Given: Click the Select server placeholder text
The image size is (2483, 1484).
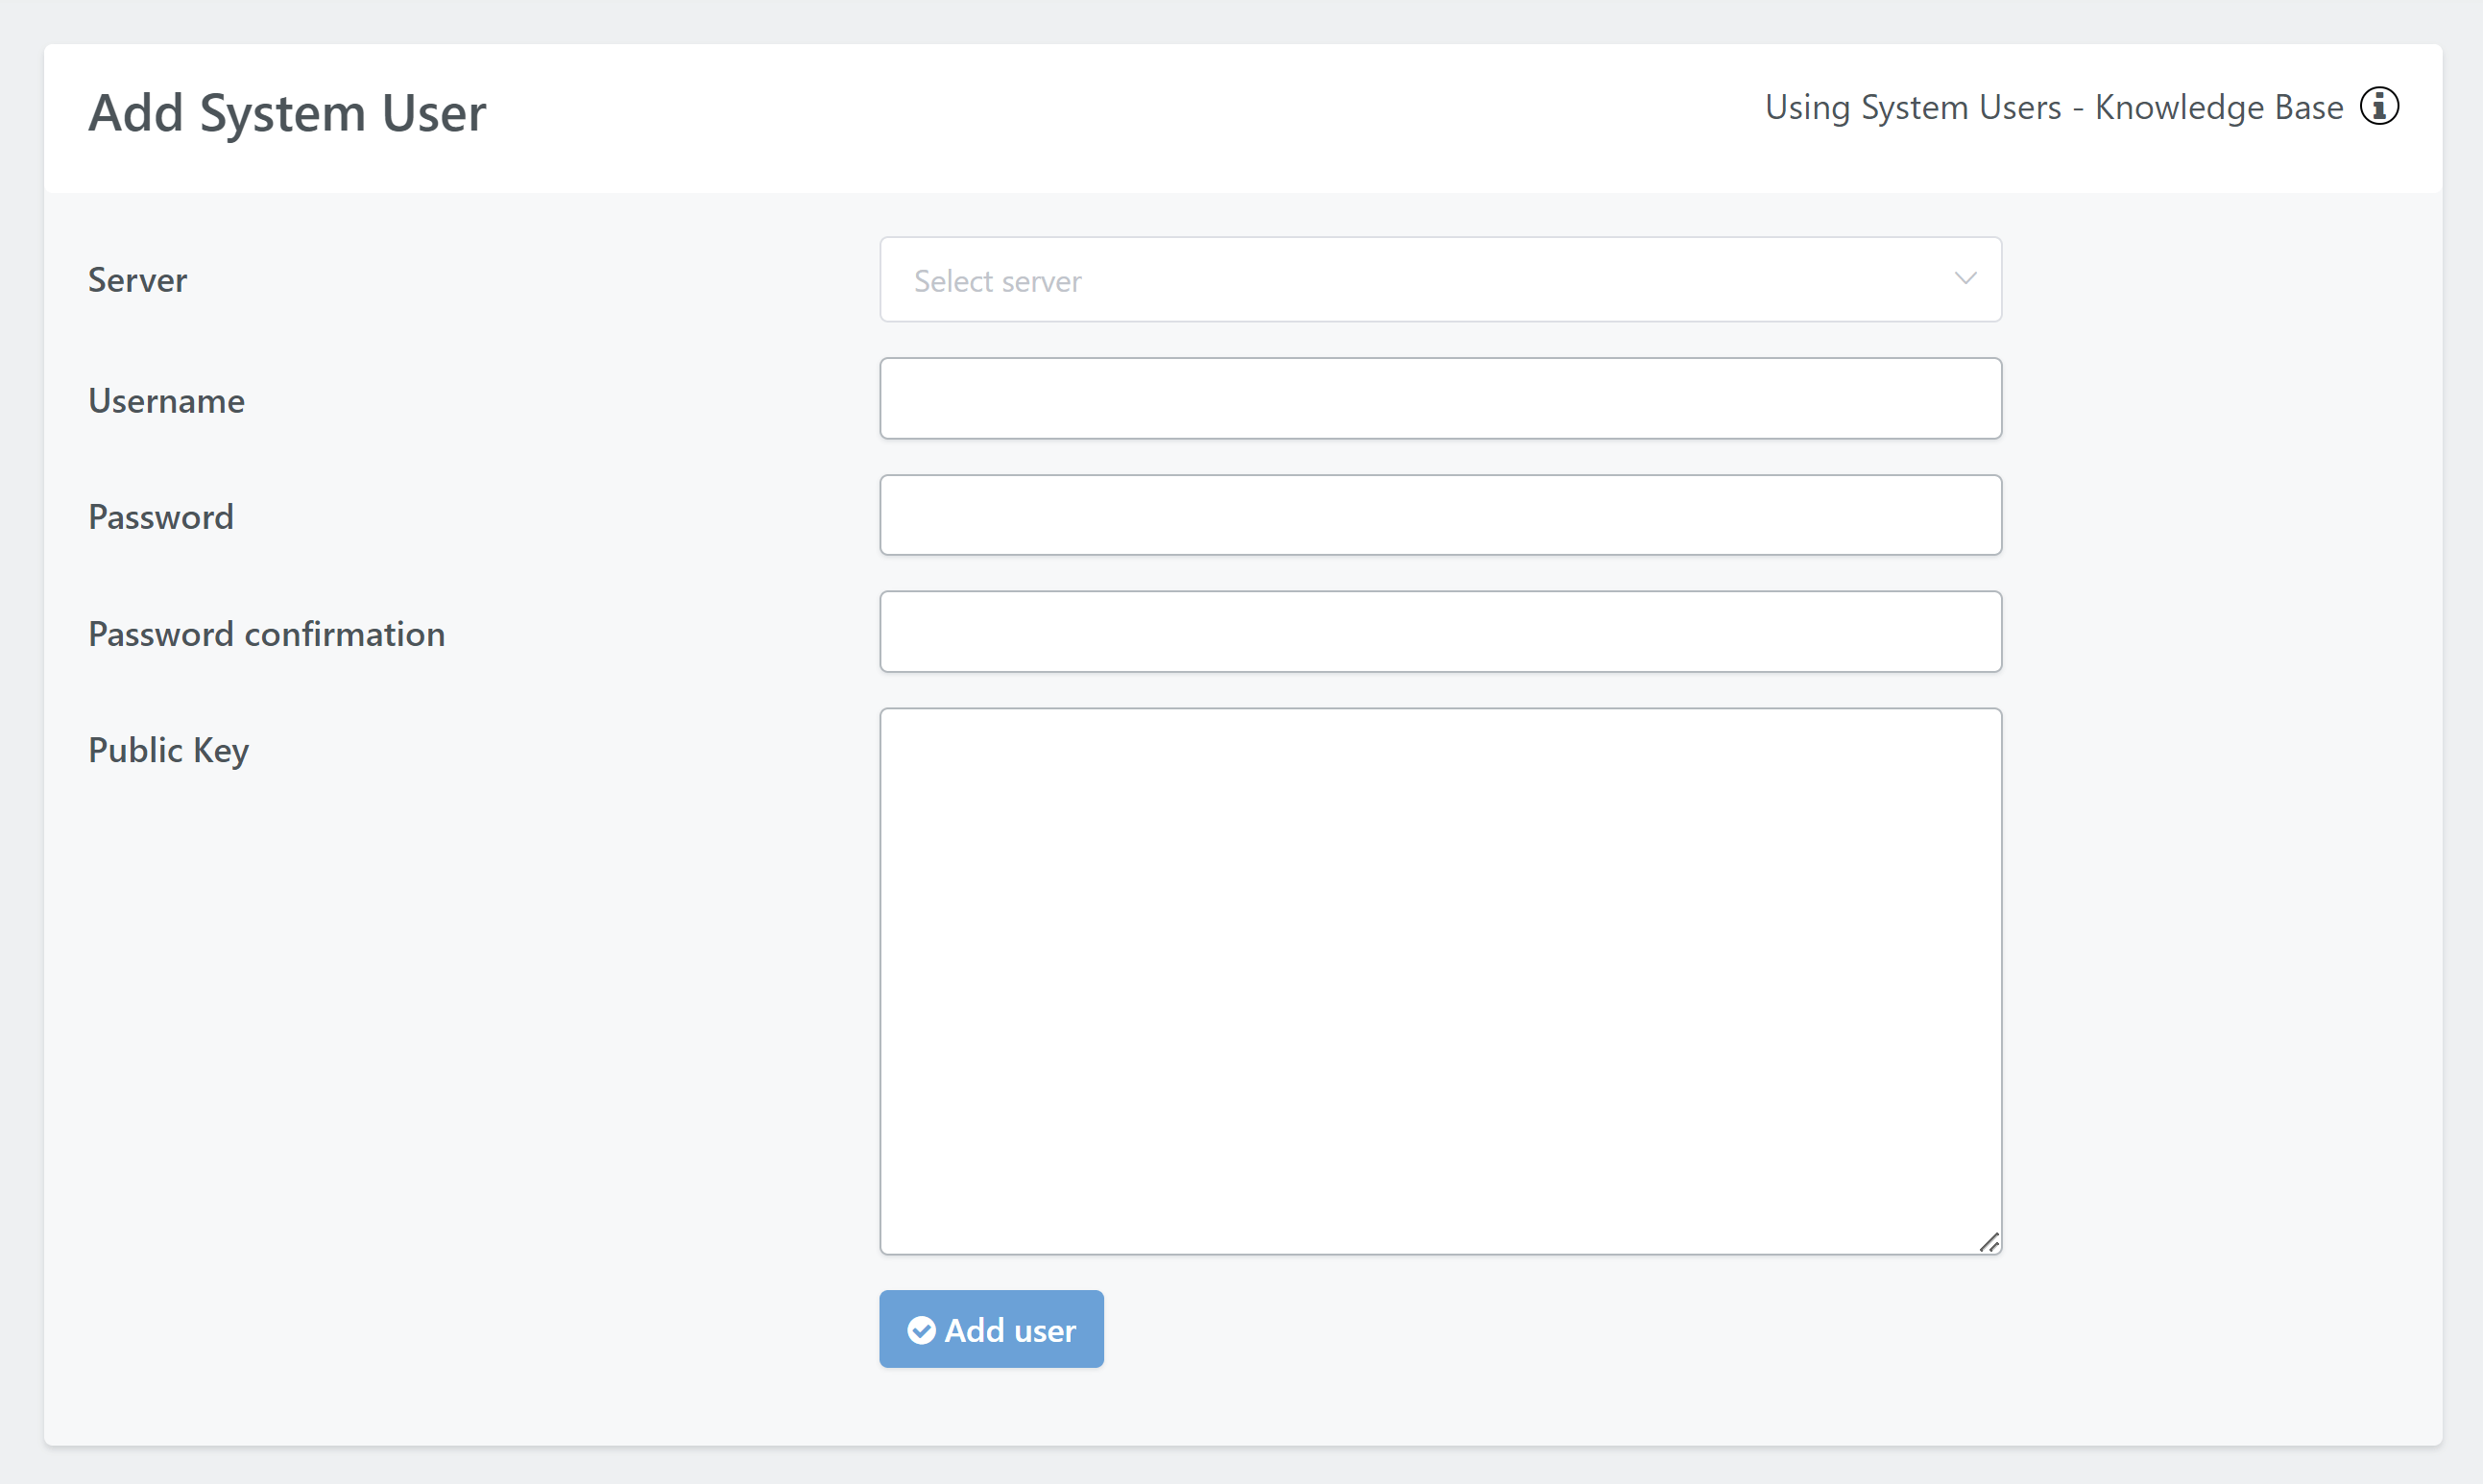Looking at the screenshot, I should coord(997,281).
